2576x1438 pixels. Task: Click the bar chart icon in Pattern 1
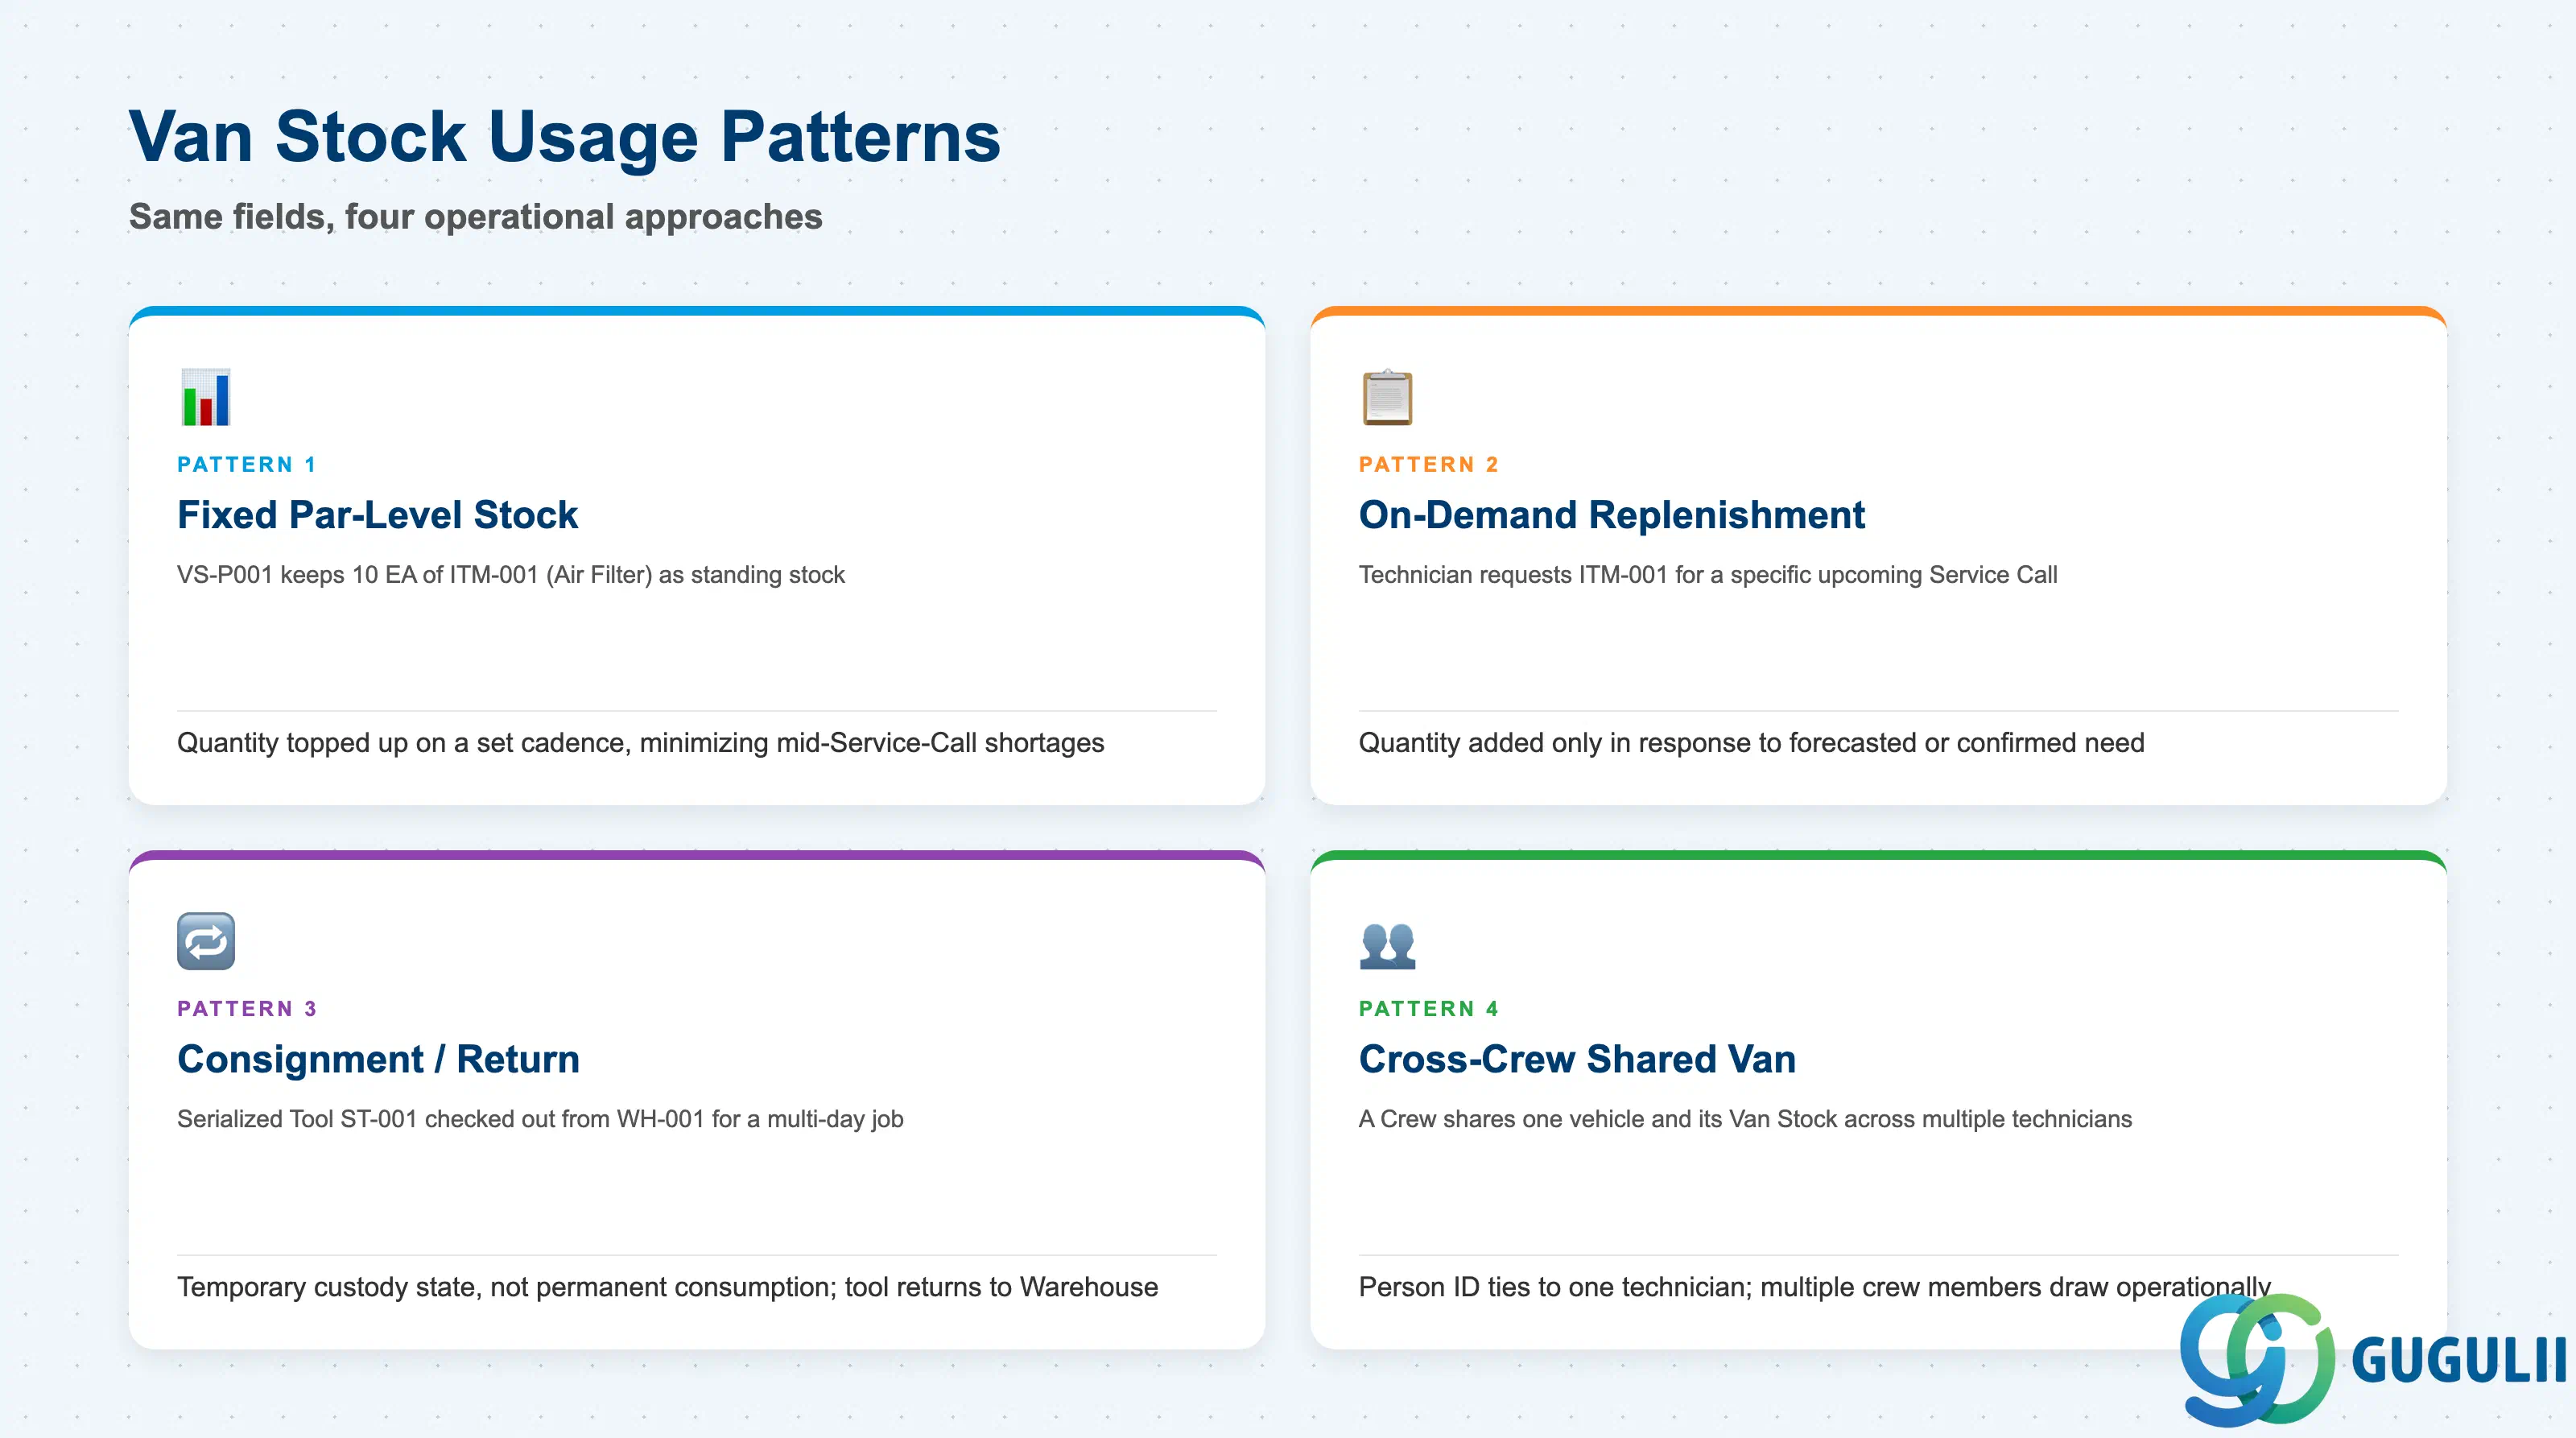(x=206, y=397)
